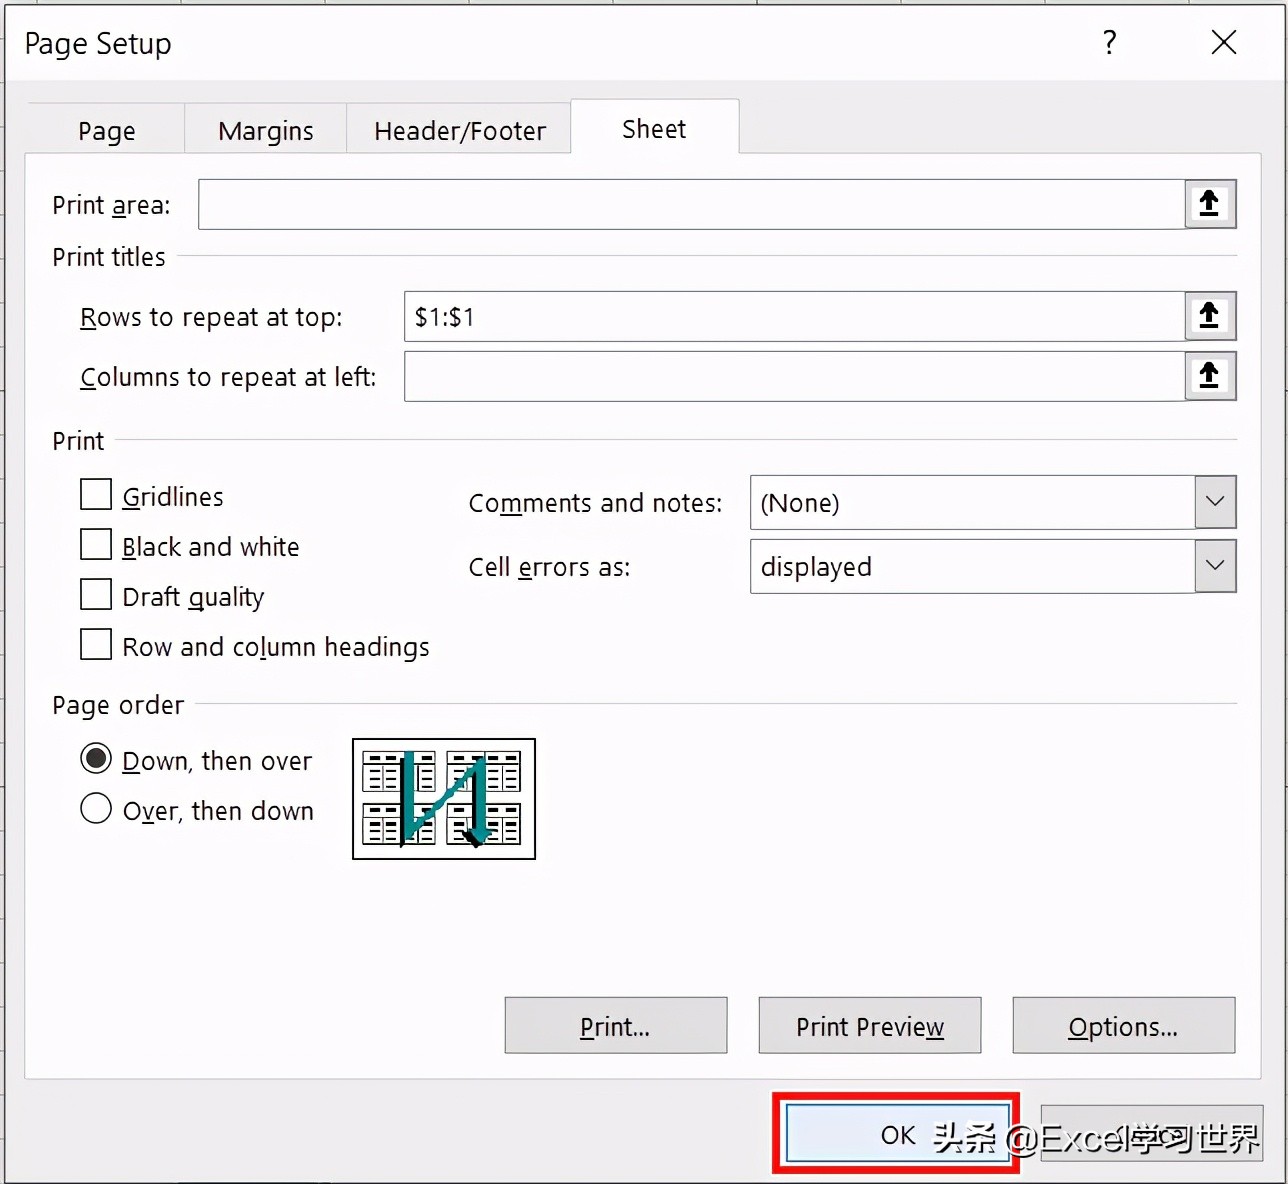Tick the Black and white checkbox
Screen dimensions: 1288x1184
click(x=96, y=545)
